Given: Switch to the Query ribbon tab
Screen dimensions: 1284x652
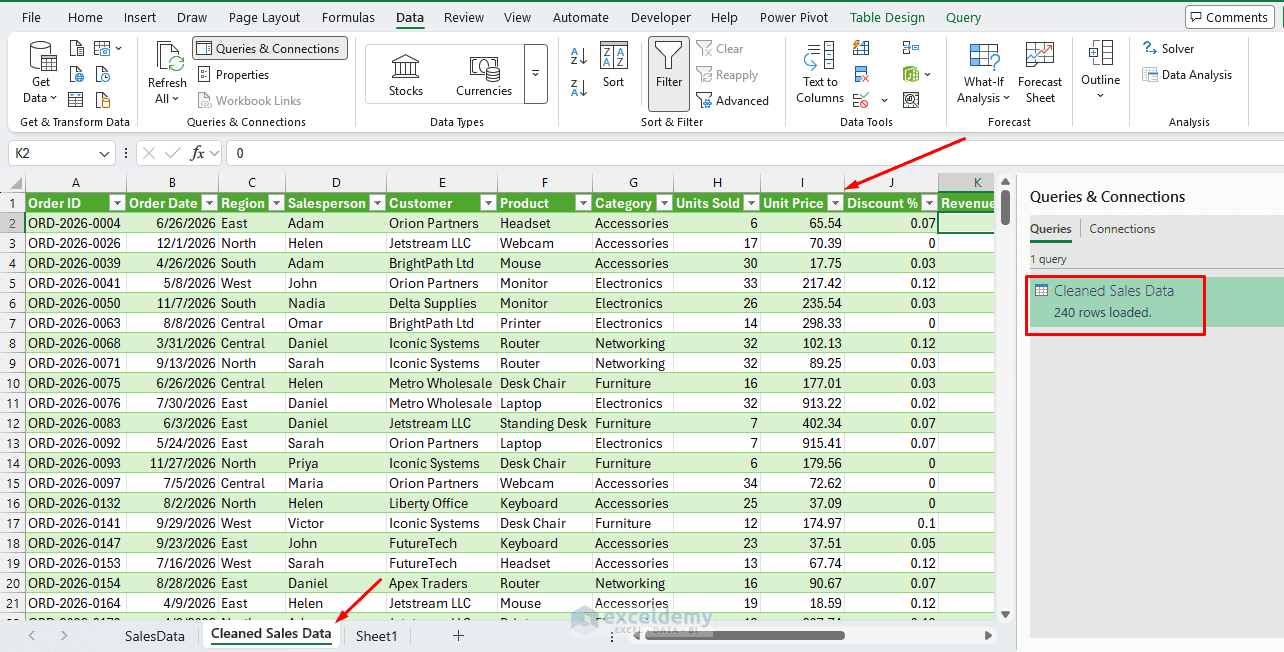Looking at the screenshot, I should [963, 17].
